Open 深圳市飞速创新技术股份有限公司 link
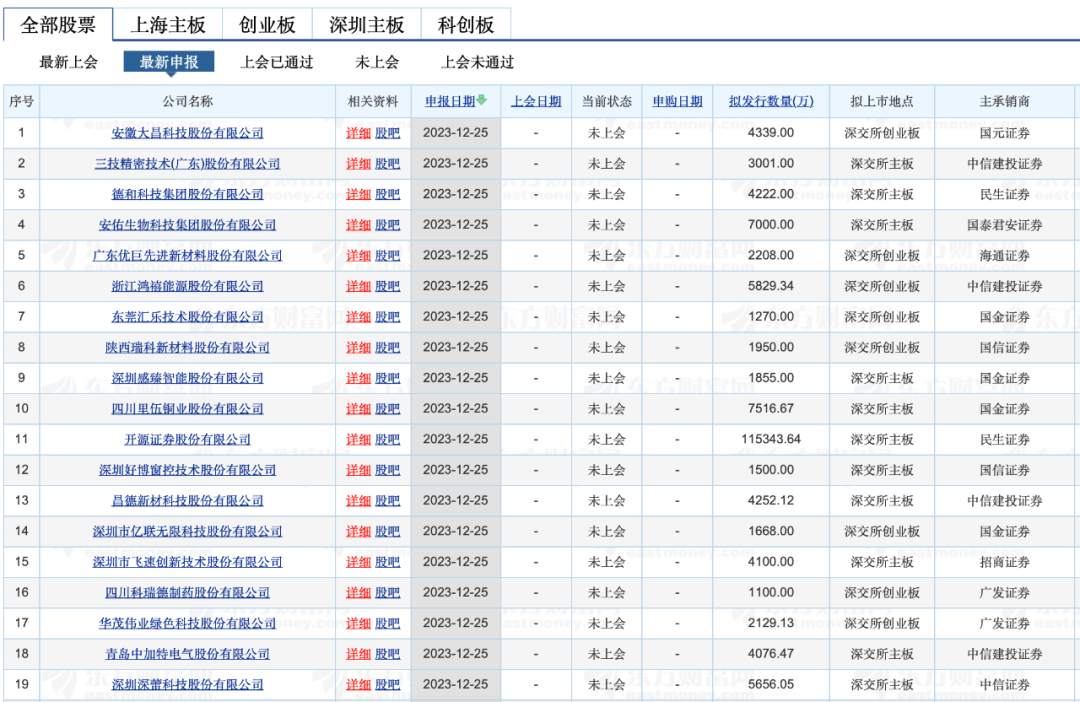Screen dimensions: 1080x702 coord(187,562)
